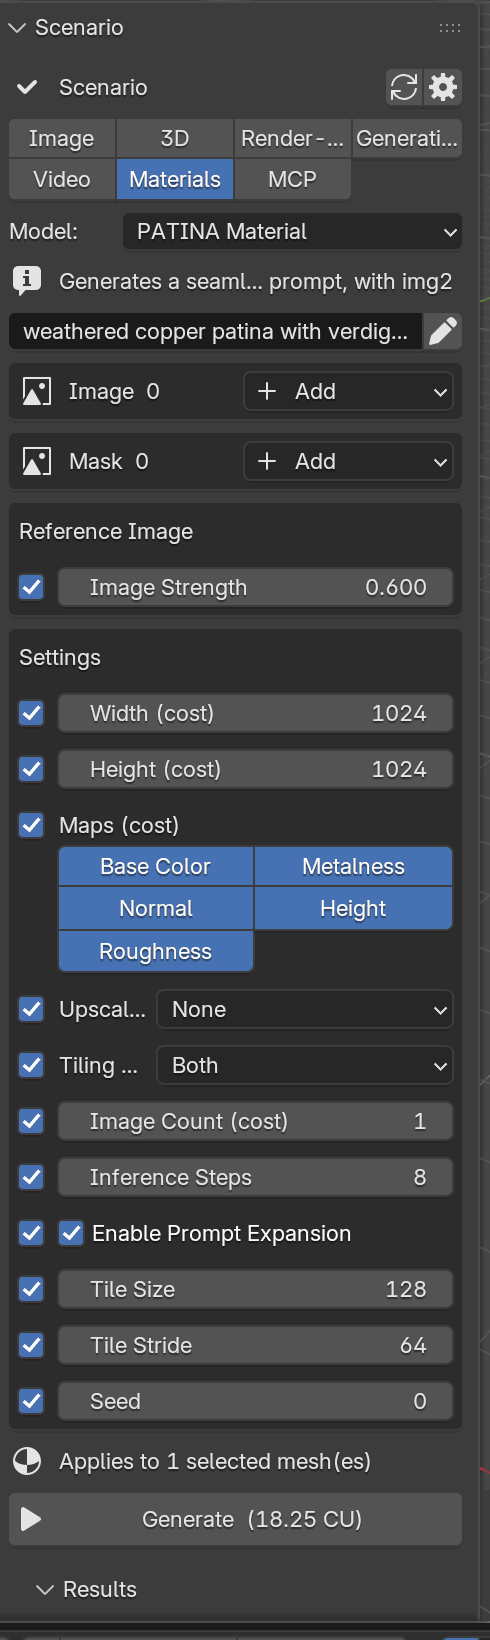
Task: Toggle the Seed checkbox
Action: pyautogui.click(x=31, y=1401)
